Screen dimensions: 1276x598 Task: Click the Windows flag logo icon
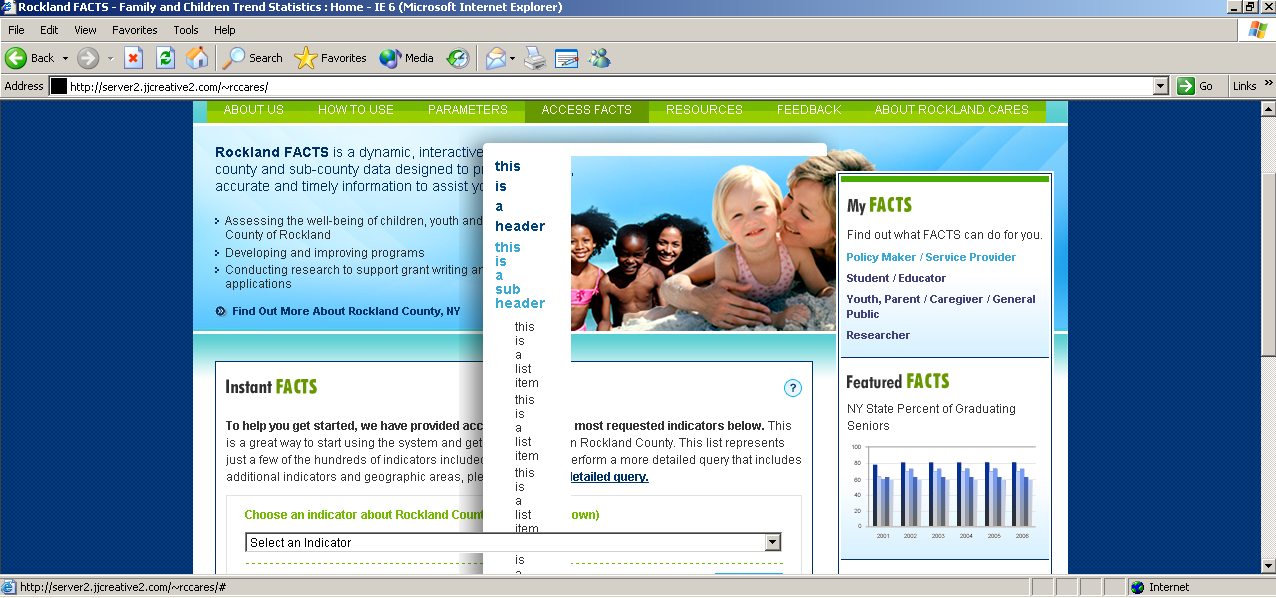pyautogui.click(x=1258, y=30)
